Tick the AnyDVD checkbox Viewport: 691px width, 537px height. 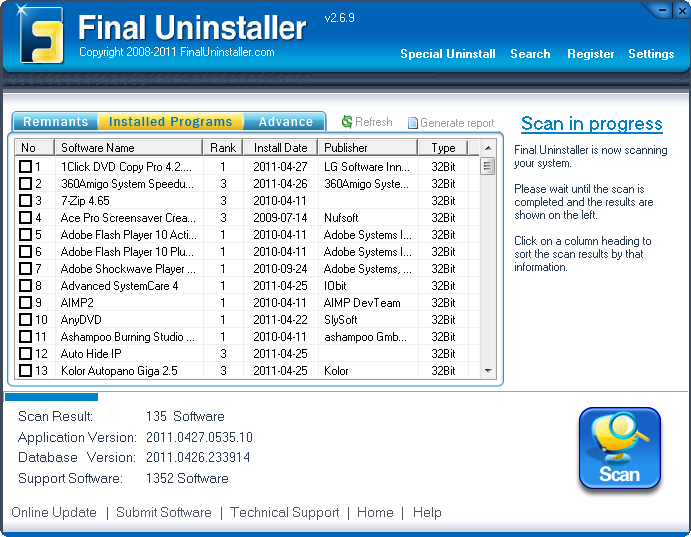click(26, 319)
